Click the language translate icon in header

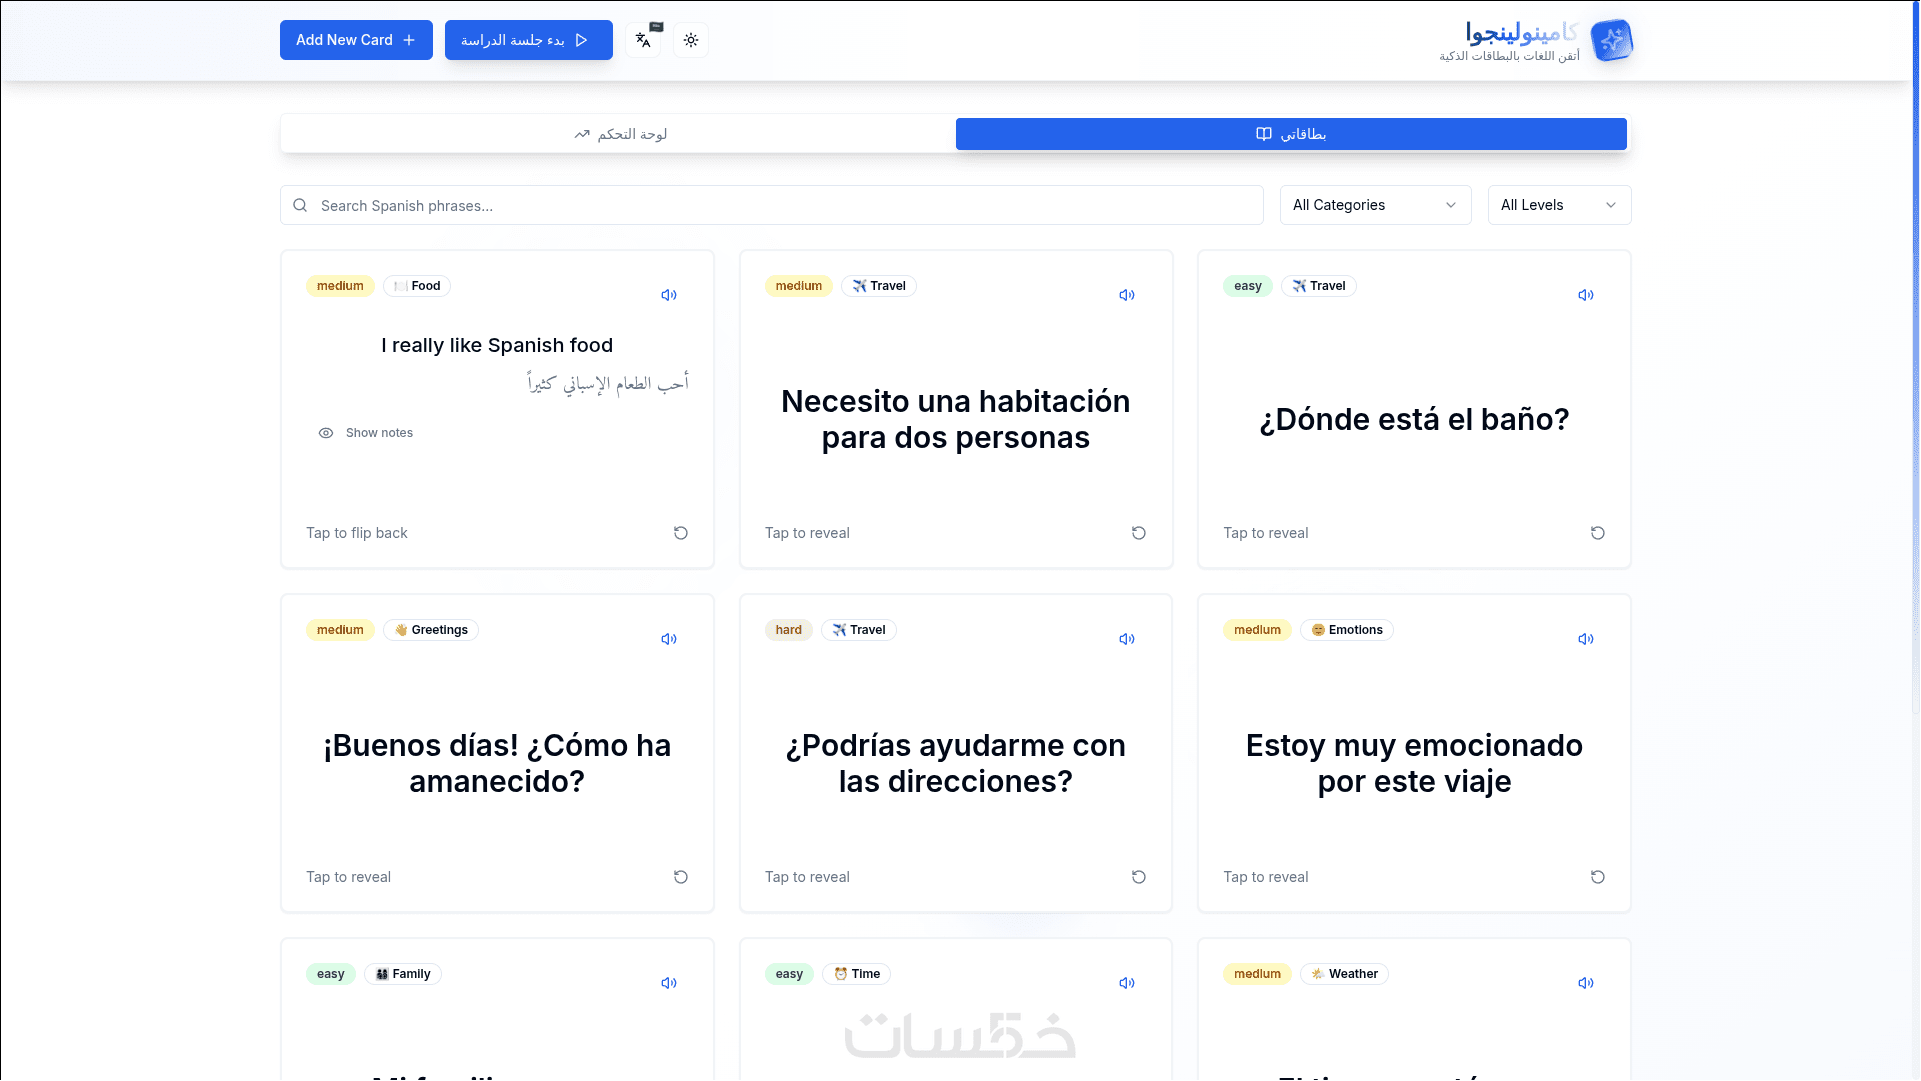coord(643,40)
